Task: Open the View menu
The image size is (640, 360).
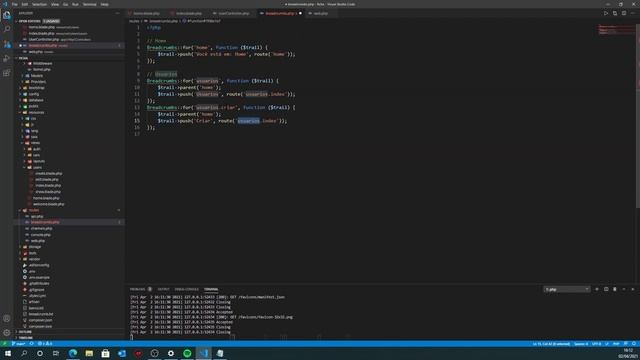Action: click(55, 4)
